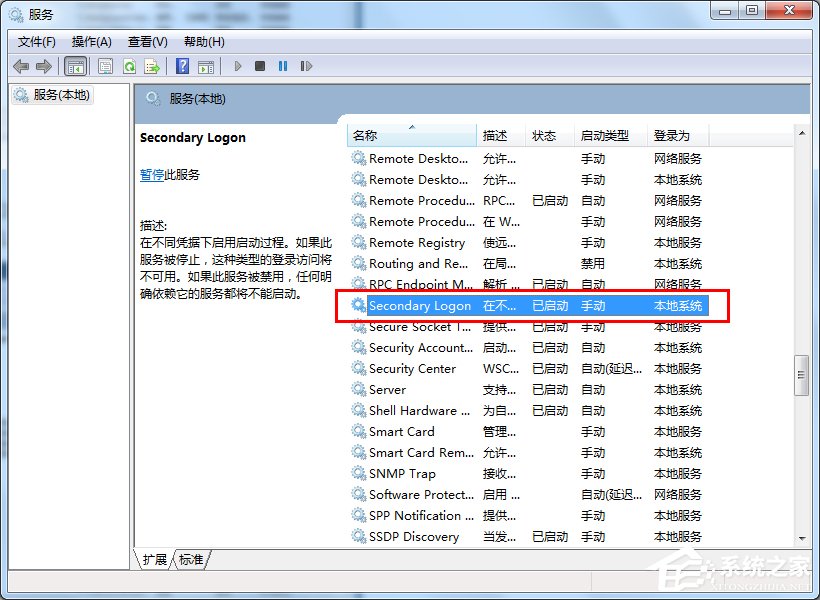Screen dimensions: 820x600
Task: Click the Export List toolbar icon
Action: 152,66
